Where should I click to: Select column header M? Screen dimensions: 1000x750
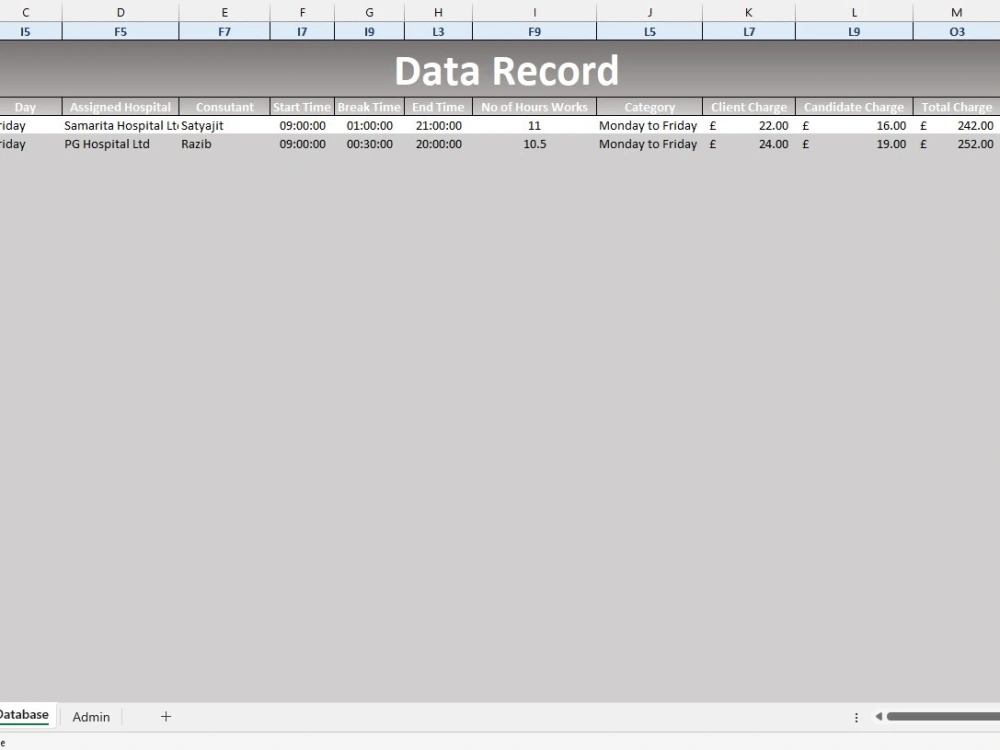(956, 12)
